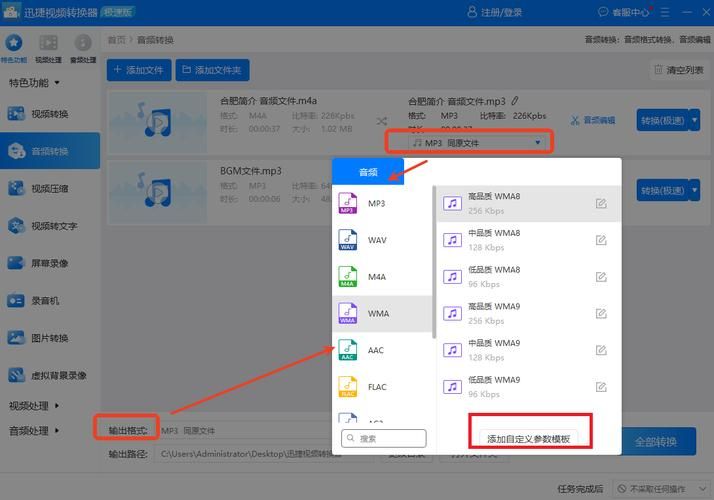This screenshot has height=500, width=714.
Task: Convert BGM文件.mp3 with 转换(极速)
Action: point(662,190)
